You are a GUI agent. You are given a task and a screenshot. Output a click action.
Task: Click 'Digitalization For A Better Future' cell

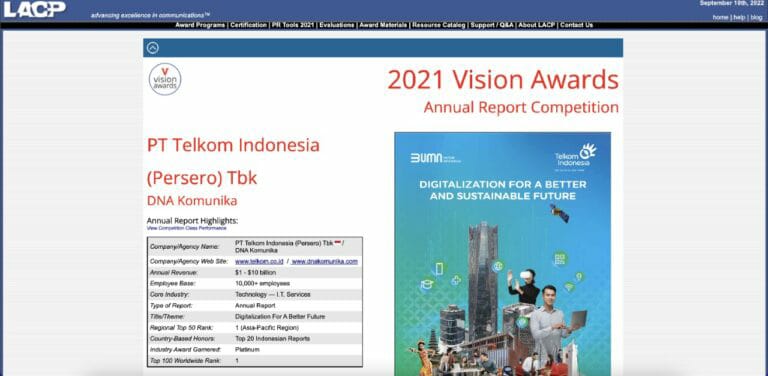point(280,317)
